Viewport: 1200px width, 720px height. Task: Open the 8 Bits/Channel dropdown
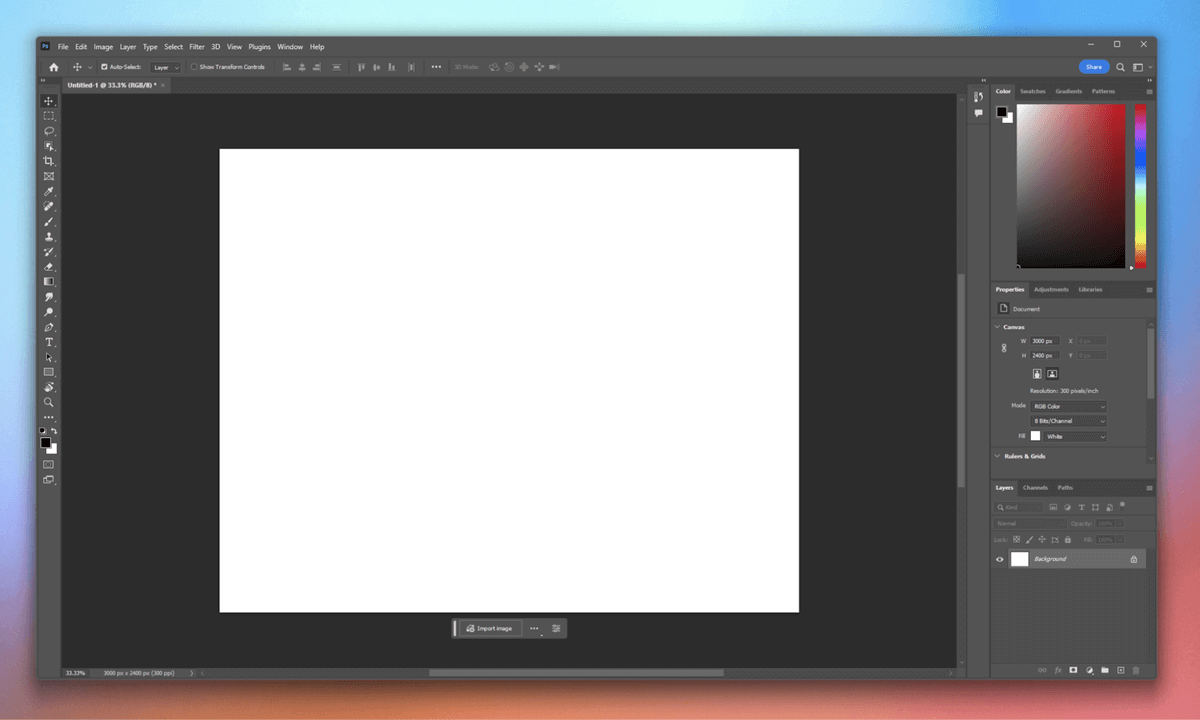(1069, 421)
